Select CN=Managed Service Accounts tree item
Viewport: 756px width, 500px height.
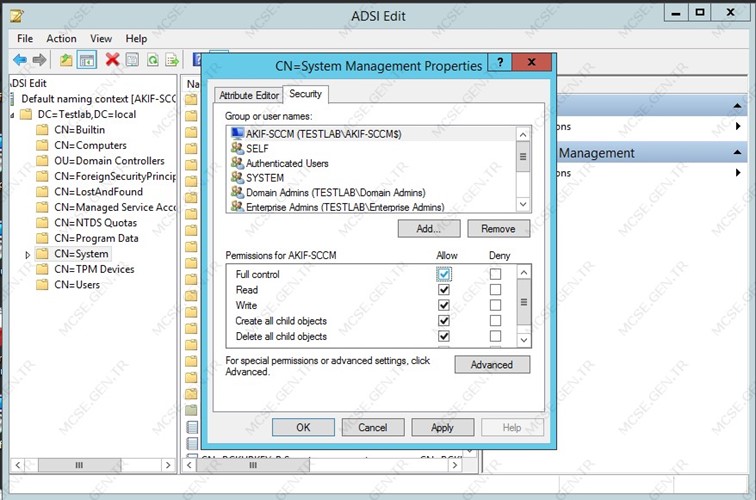[x=115, y=207]
